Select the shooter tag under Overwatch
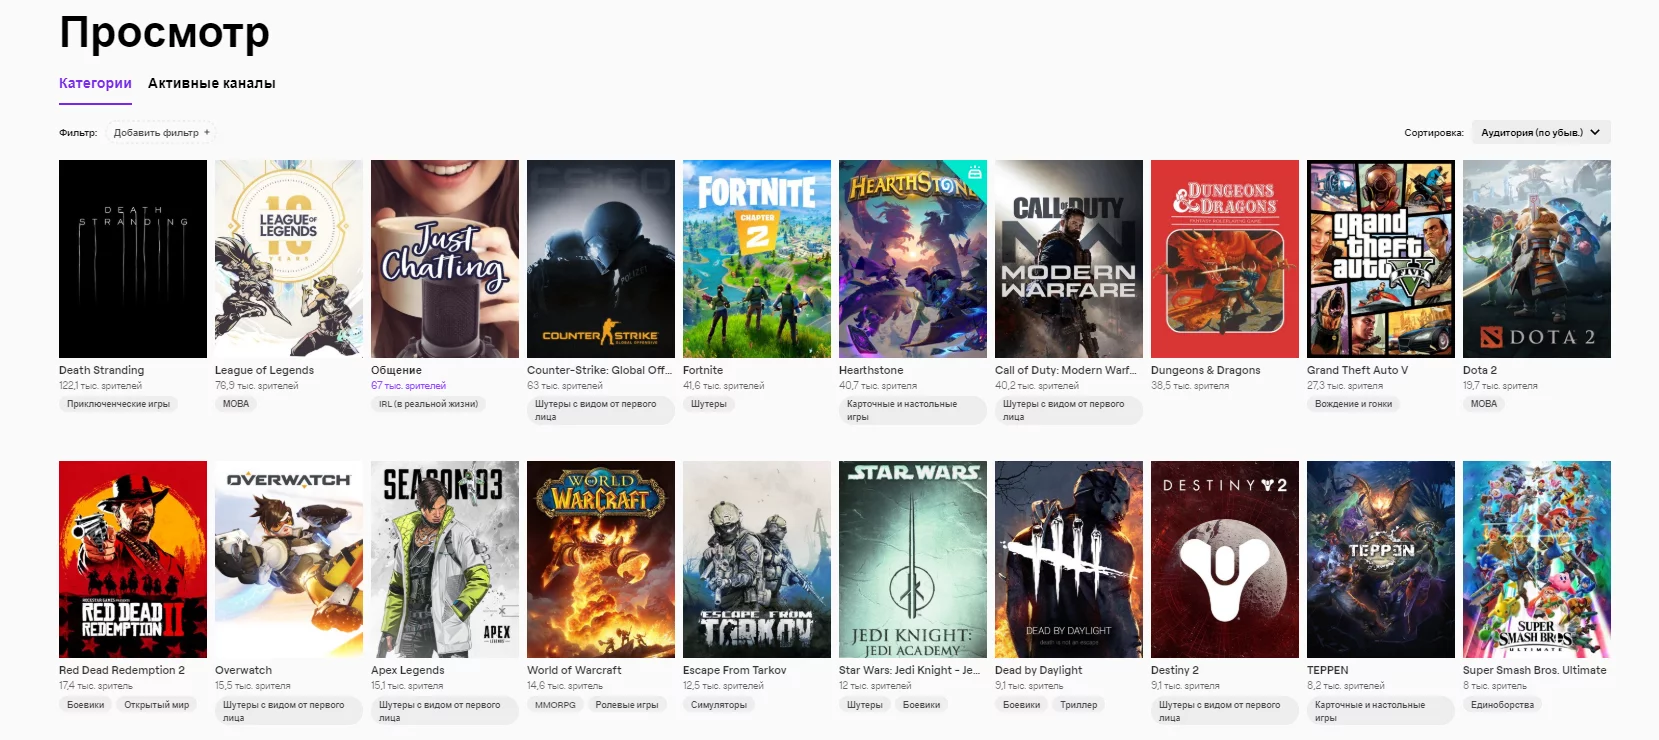The height and width of the screenshot is (740, 1659). coord(288,711)
